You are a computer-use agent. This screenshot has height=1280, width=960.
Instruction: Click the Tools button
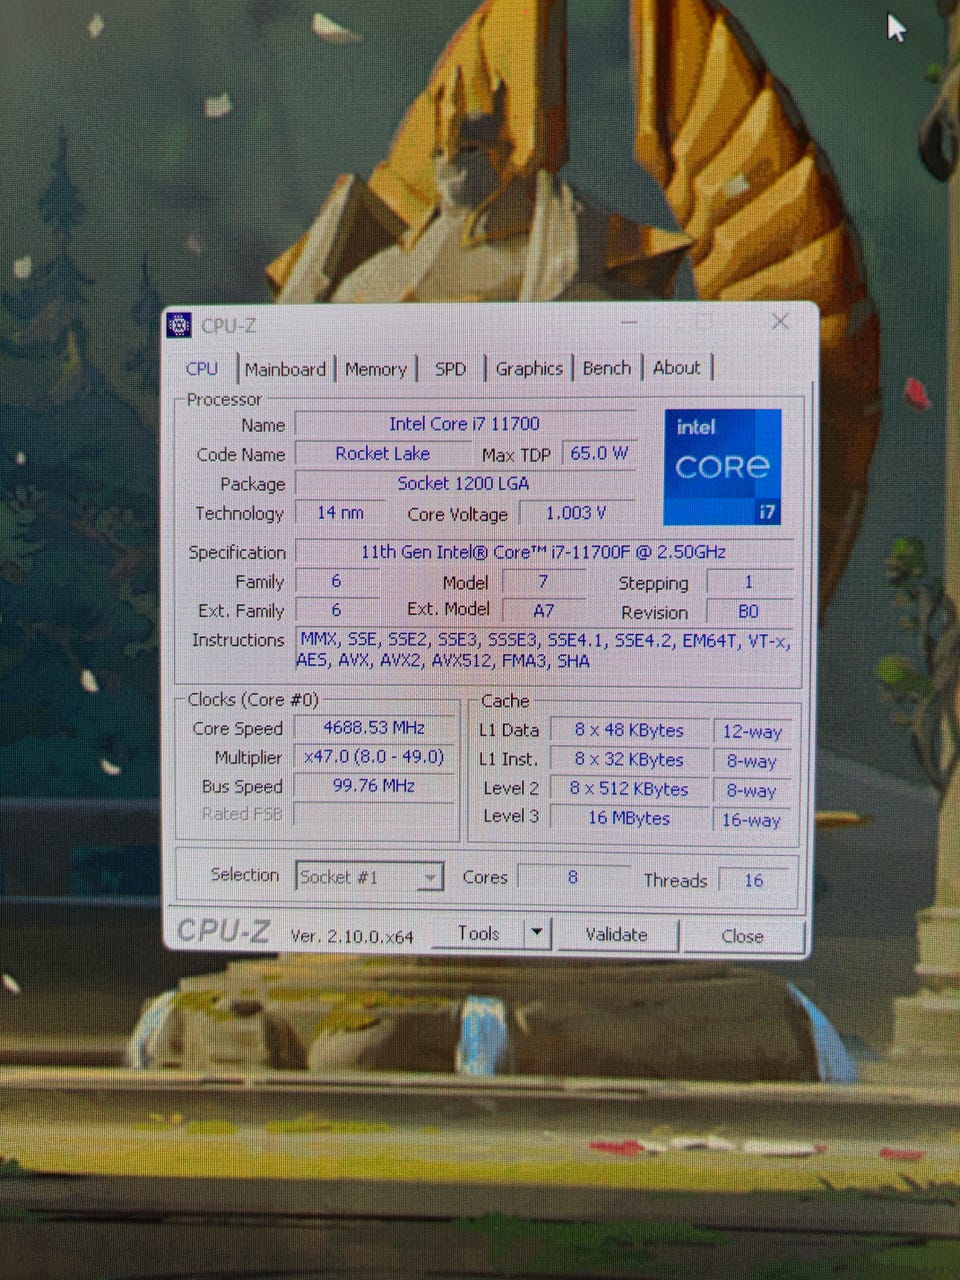[x=478, y=933]
